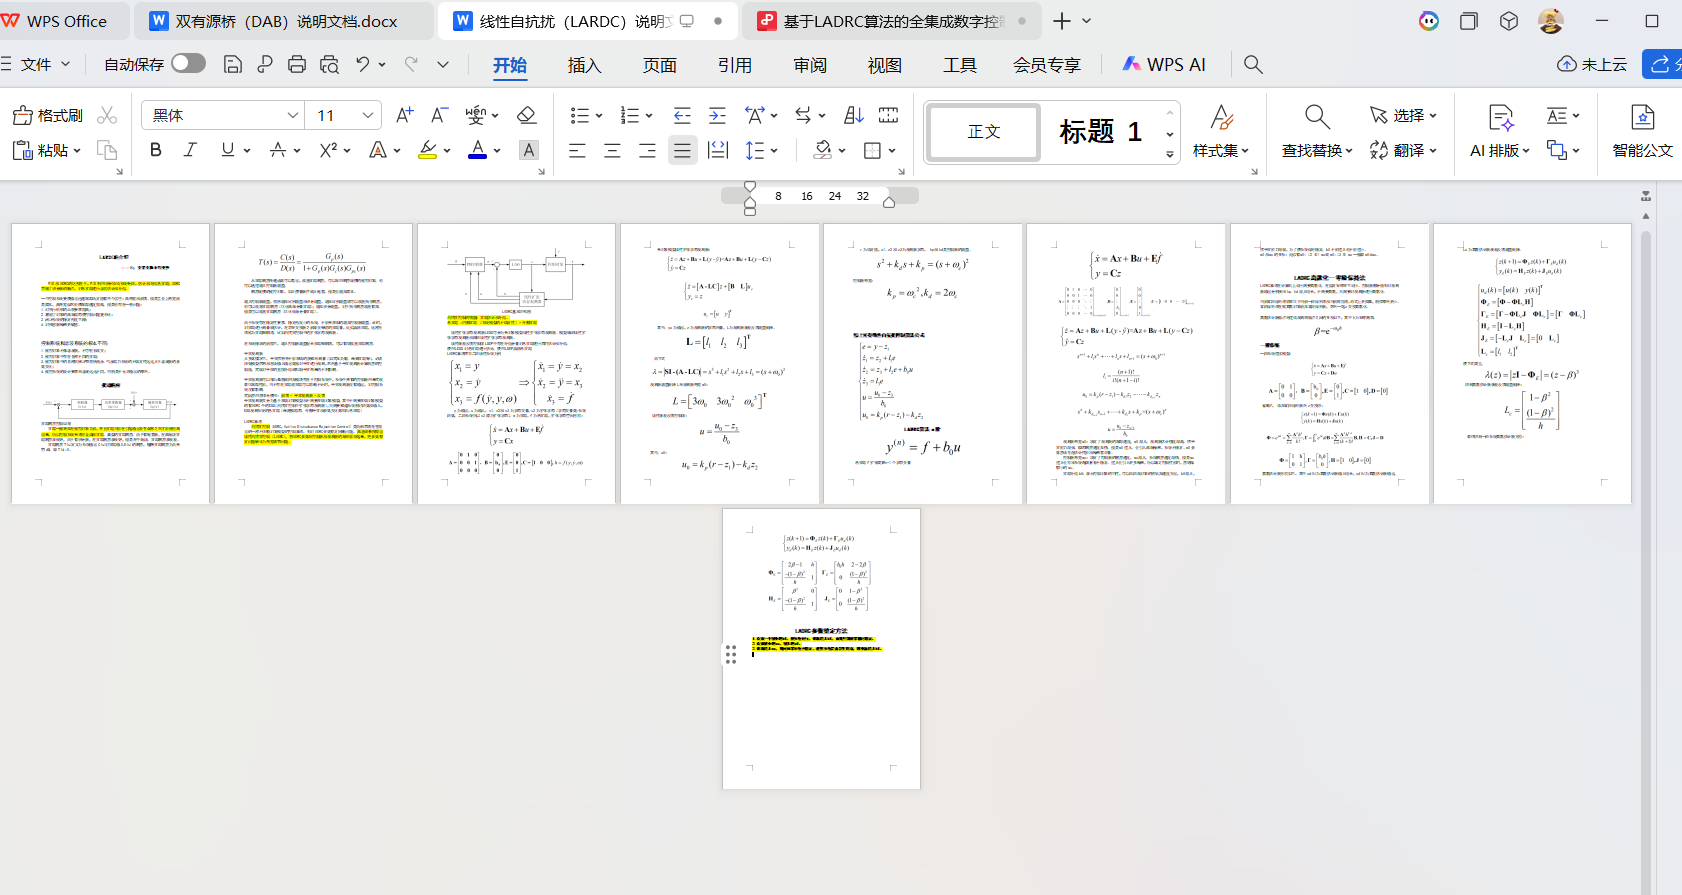Click the blue font color swatch
This screenshot has width=1682, height=895.
(478, 150)
